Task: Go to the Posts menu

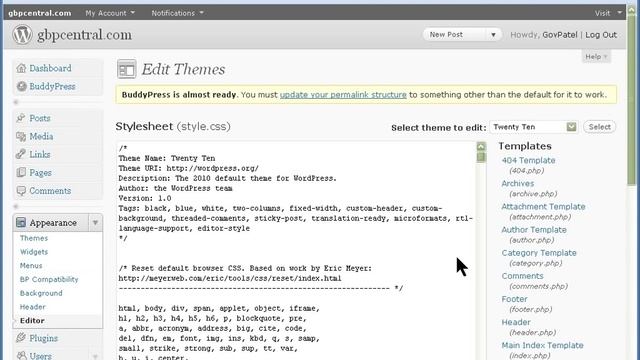Action: click(x=40, y=118)
